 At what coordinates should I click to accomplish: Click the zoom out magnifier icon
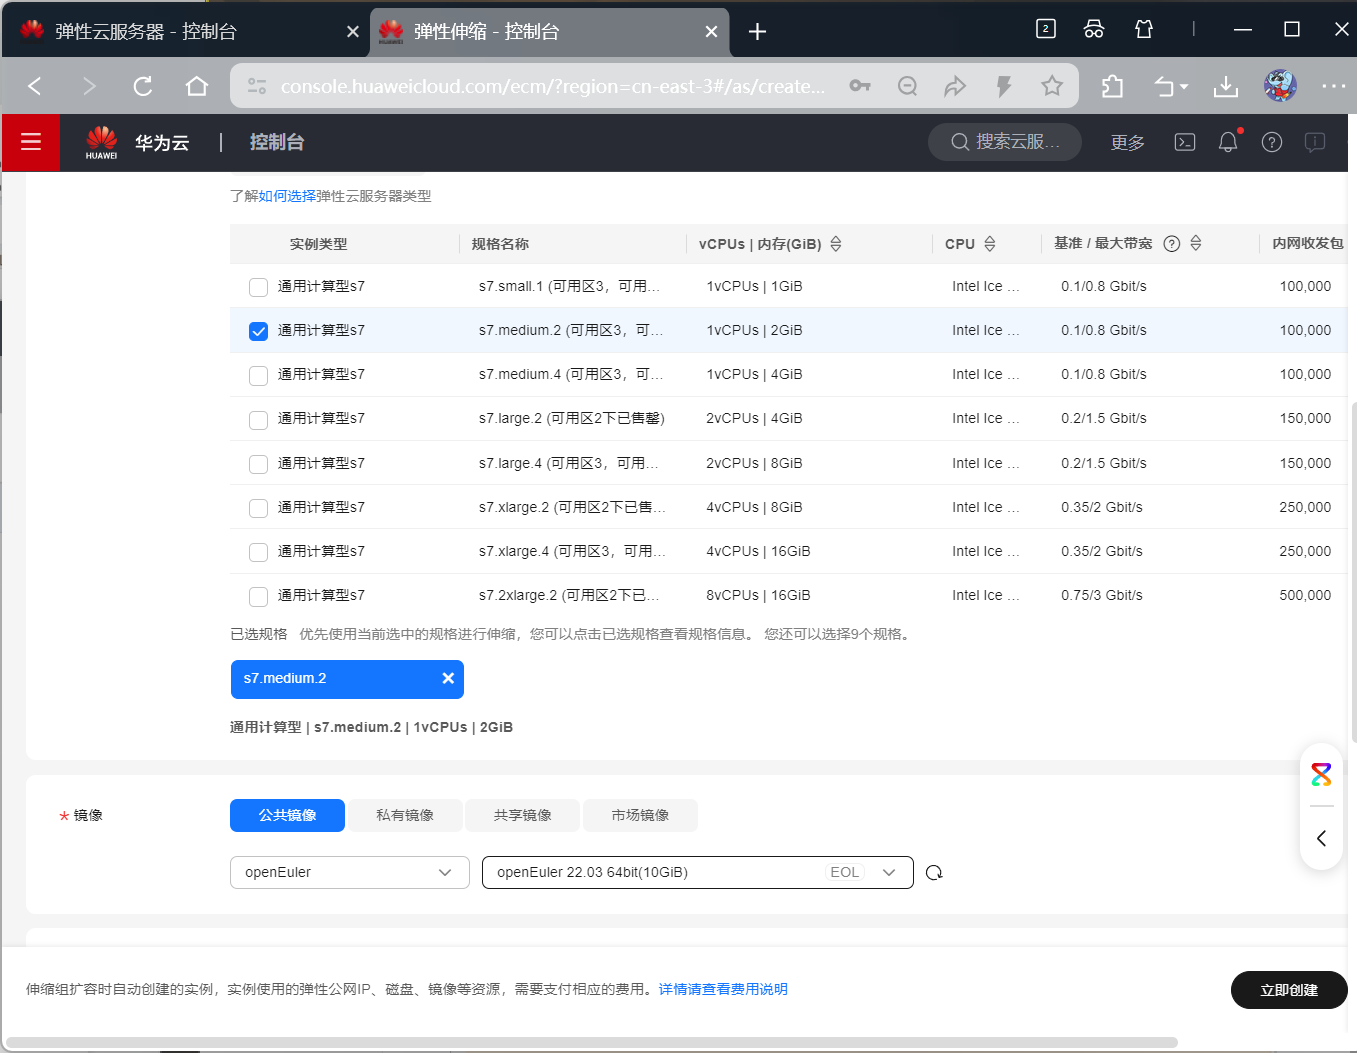908,86
